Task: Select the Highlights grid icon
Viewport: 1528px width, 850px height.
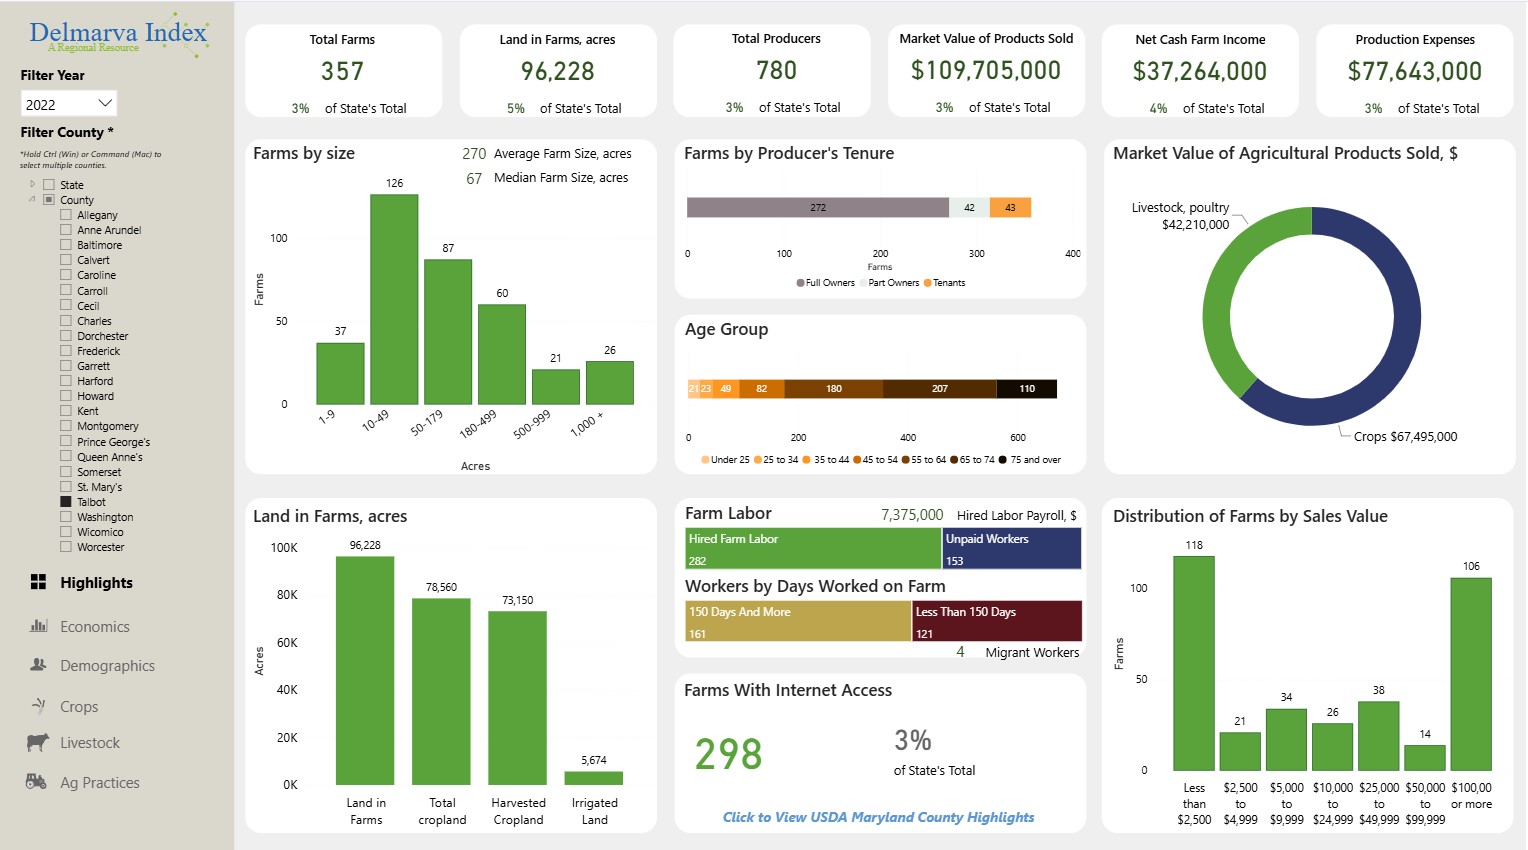Action: pyautogui.click(x=39, y=582)
